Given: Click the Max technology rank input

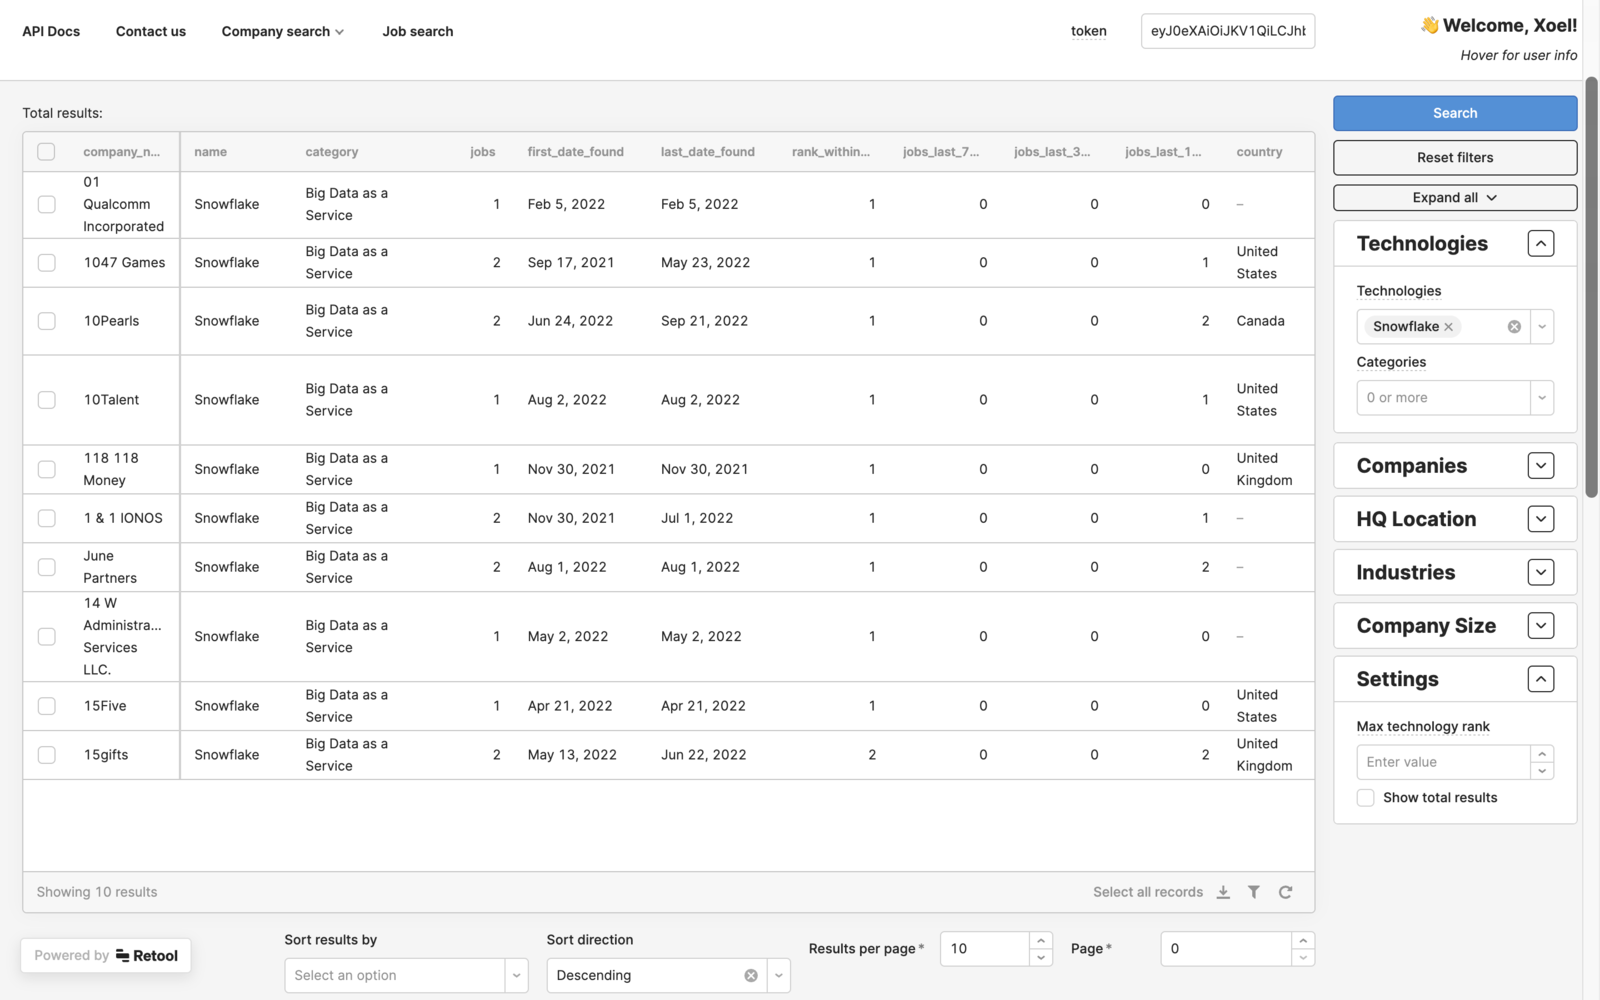Looking at the screenshot, I should click(x=1443, y=762).
